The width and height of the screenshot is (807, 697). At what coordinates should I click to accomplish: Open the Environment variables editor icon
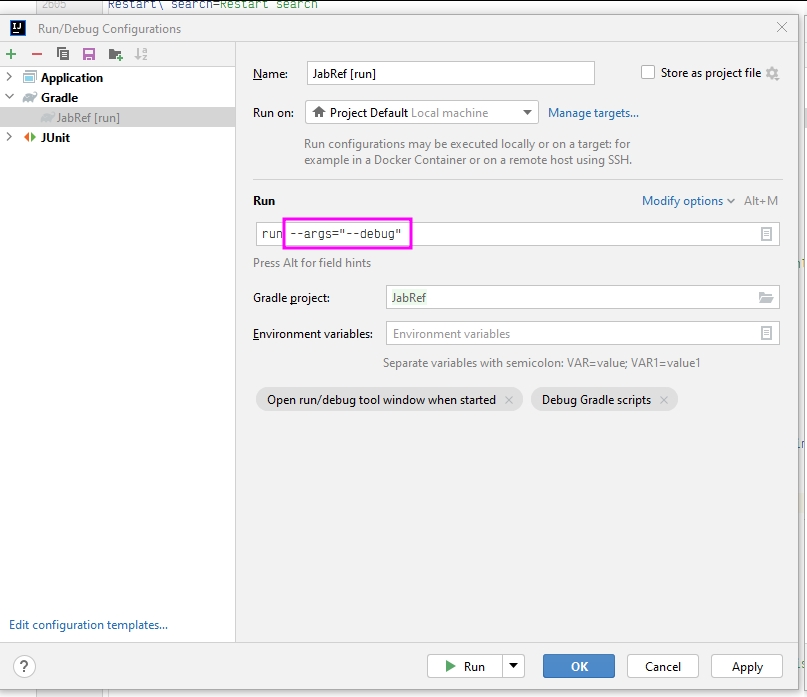tap(766, 334)
